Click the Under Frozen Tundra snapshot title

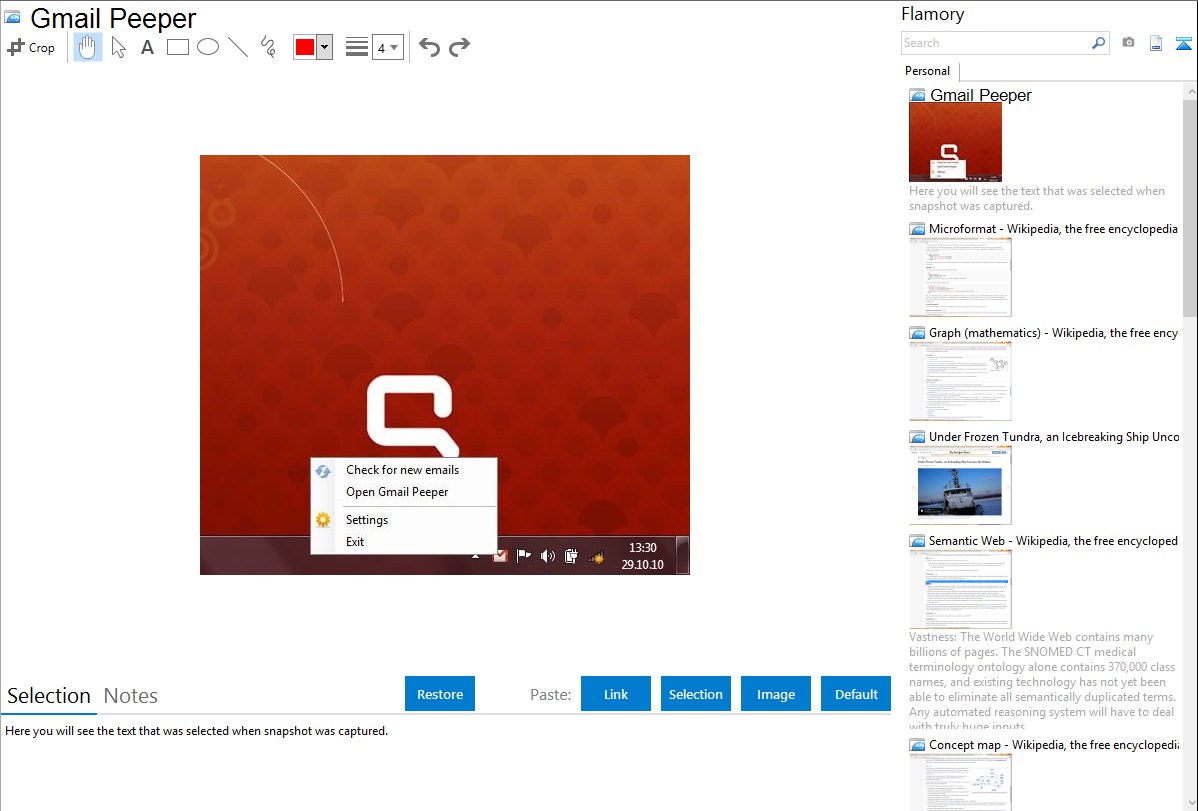(1054, 436)
